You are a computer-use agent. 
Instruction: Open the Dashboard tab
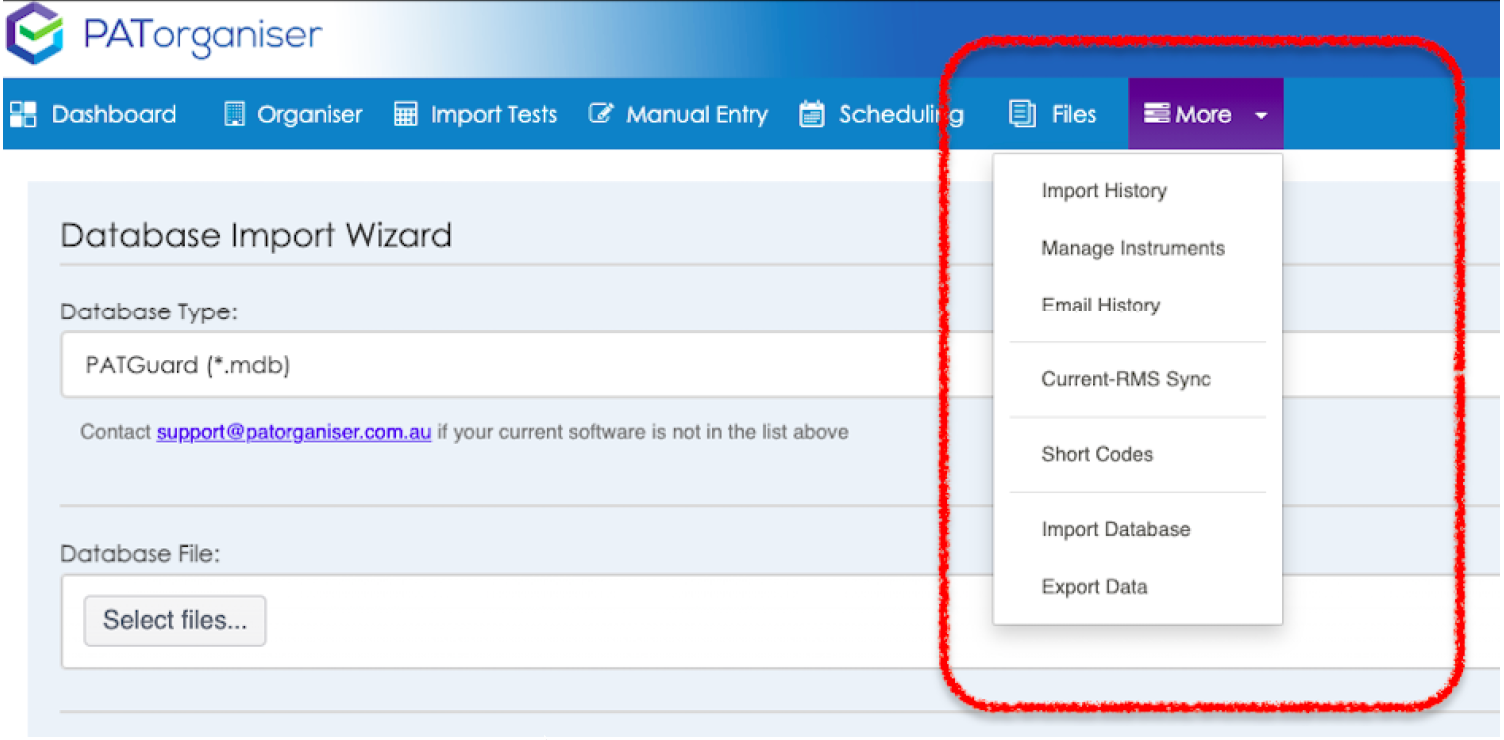click(93, 114)
